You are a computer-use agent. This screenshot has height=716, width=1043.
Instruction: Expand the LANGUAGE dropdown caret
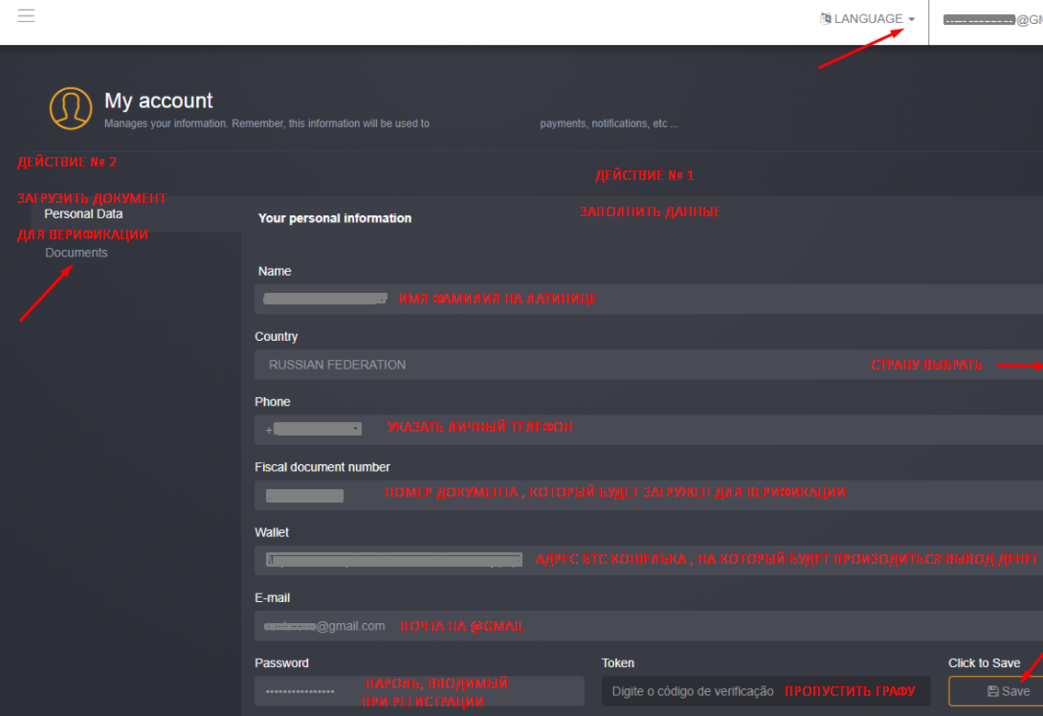click(911, 19)
